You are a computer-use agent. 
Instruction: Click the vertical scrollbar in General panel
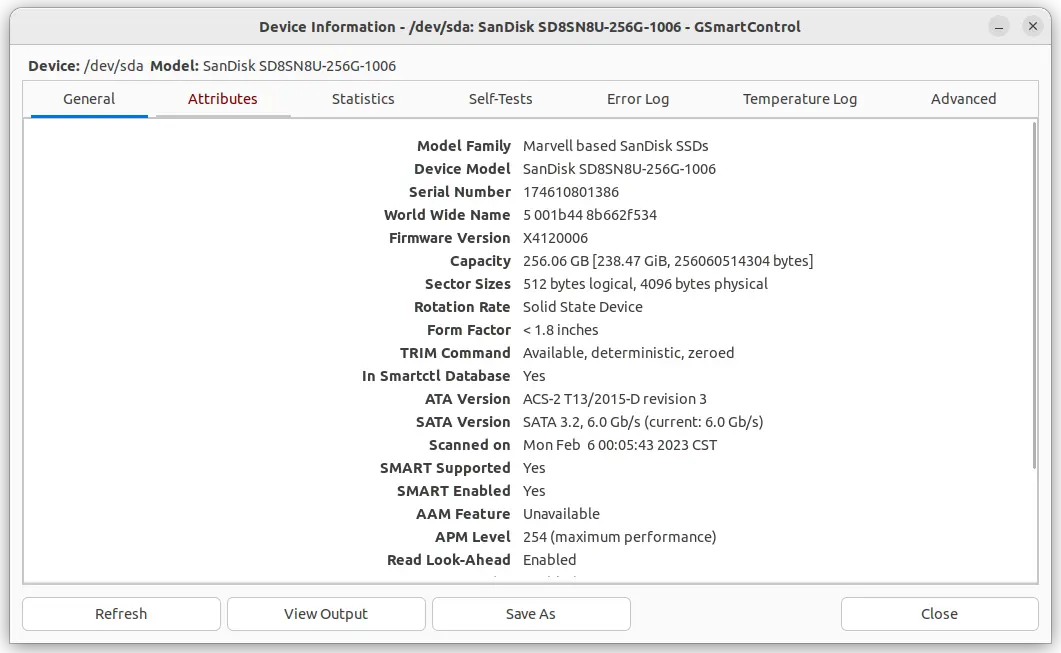pyautogui.click(x=1034, y=295)
